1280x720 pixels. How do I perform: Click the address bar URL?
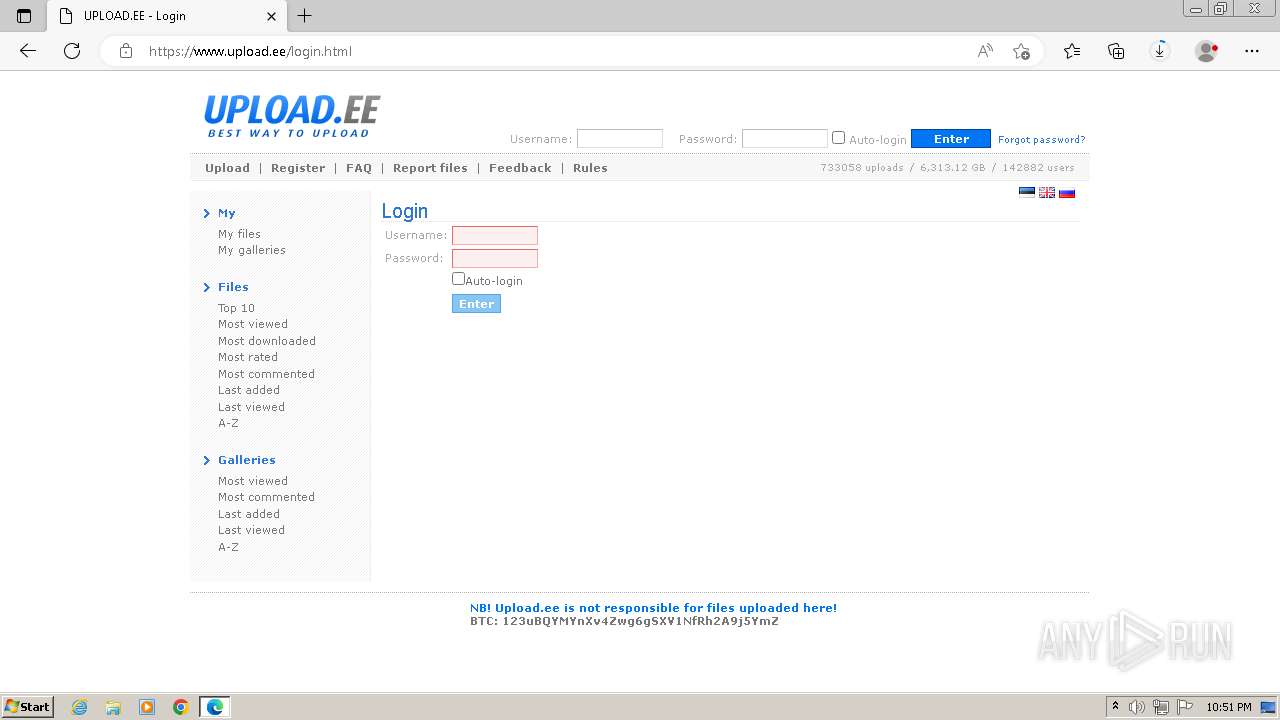(x=250, y=51)
